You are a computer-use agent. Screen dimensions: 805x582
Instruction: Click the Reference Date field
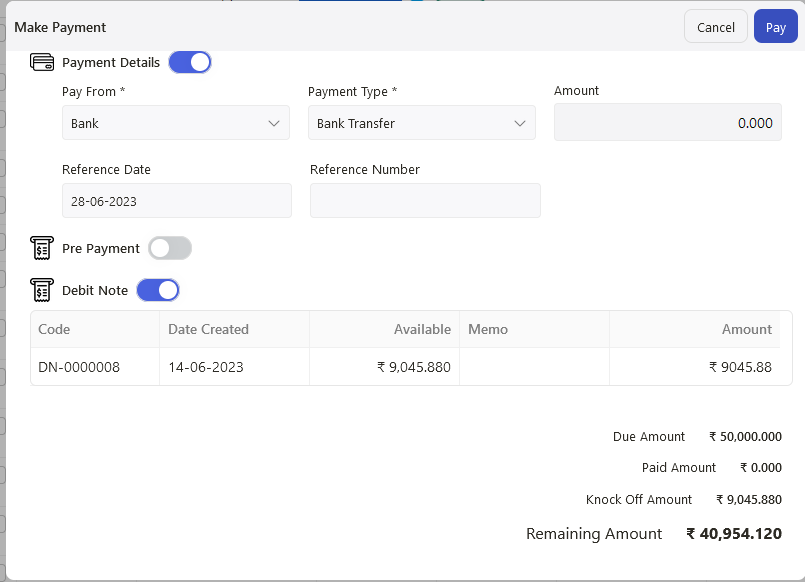(177, 201)
